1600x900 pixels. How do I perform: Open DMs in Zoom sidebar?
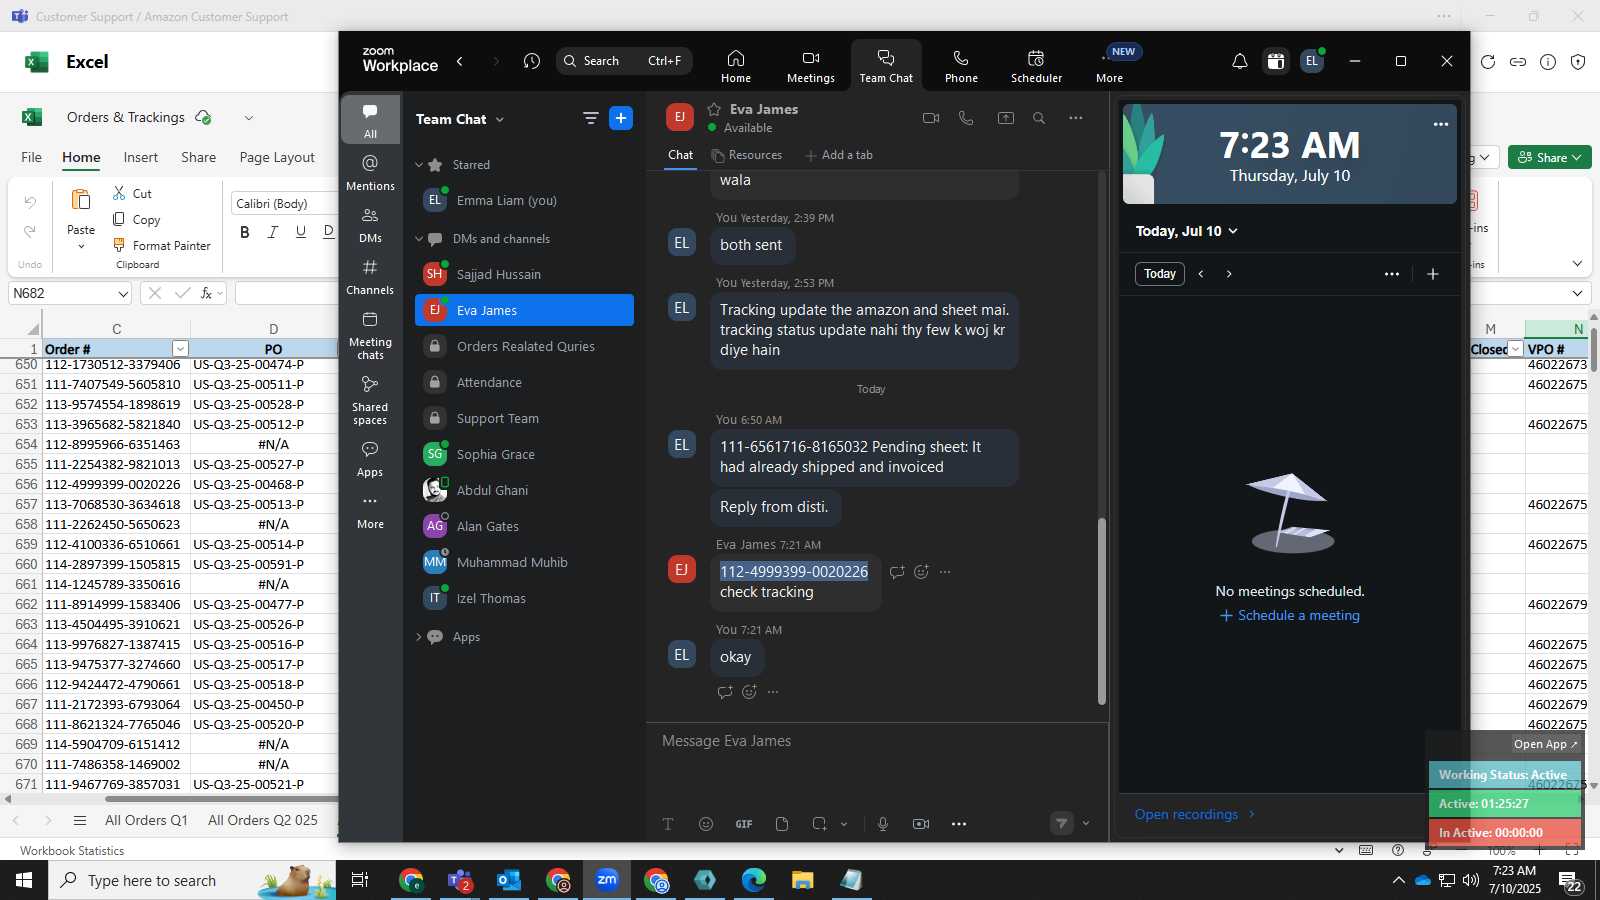click(370, 225)
